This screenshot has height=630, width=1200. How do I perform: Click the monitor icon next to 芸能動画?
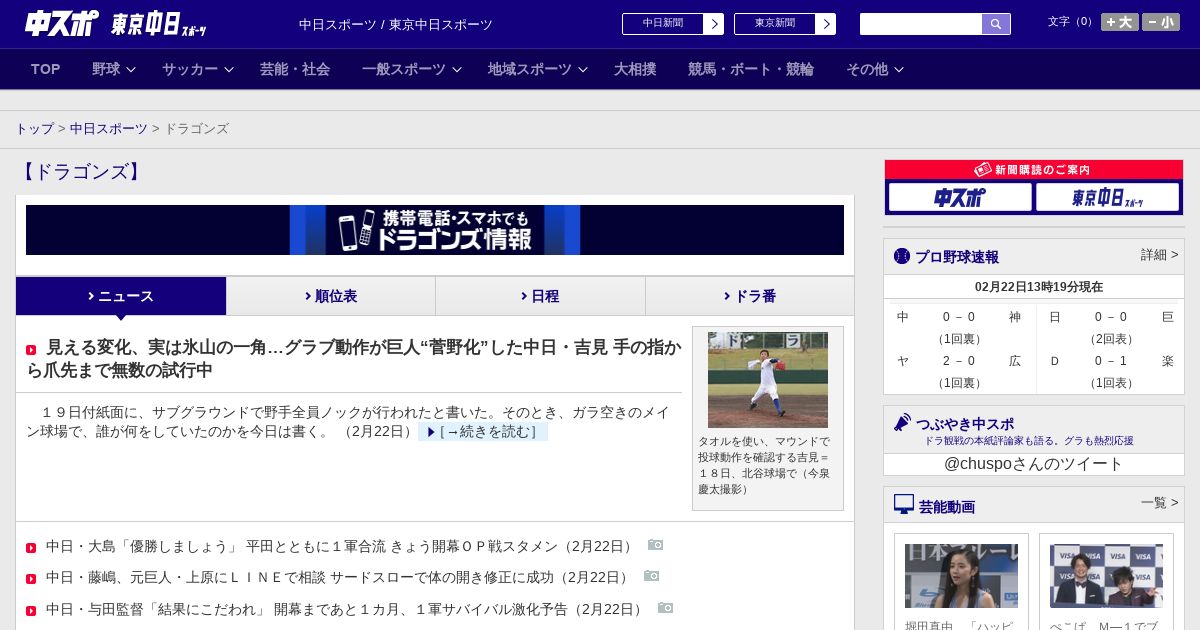point(904,504)
